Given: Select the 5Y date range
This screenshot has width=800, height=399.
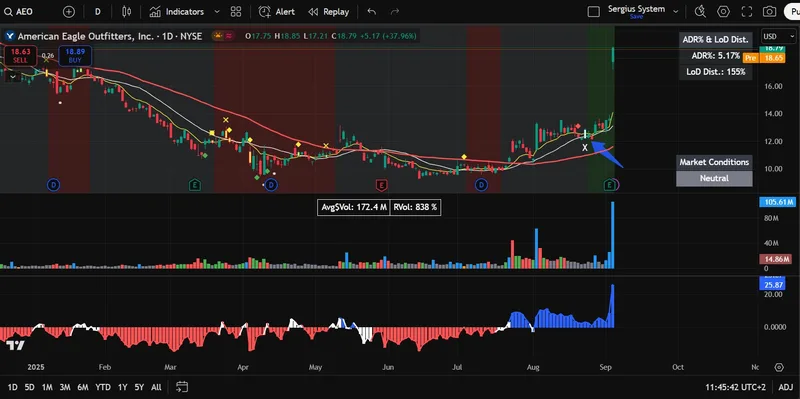Looking at the screenshot, I should pyautogui.click(x=139, y=387).
